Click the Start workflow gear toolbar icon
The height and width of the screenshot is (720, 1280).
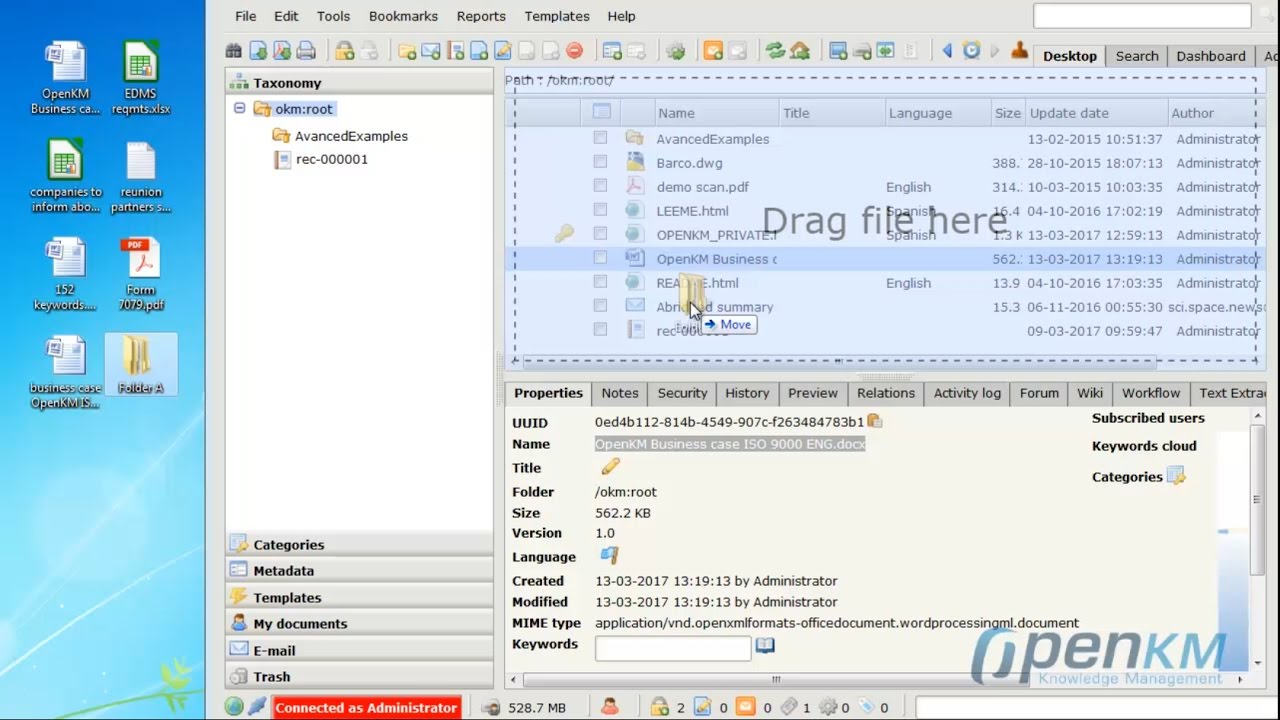point(676,50)
